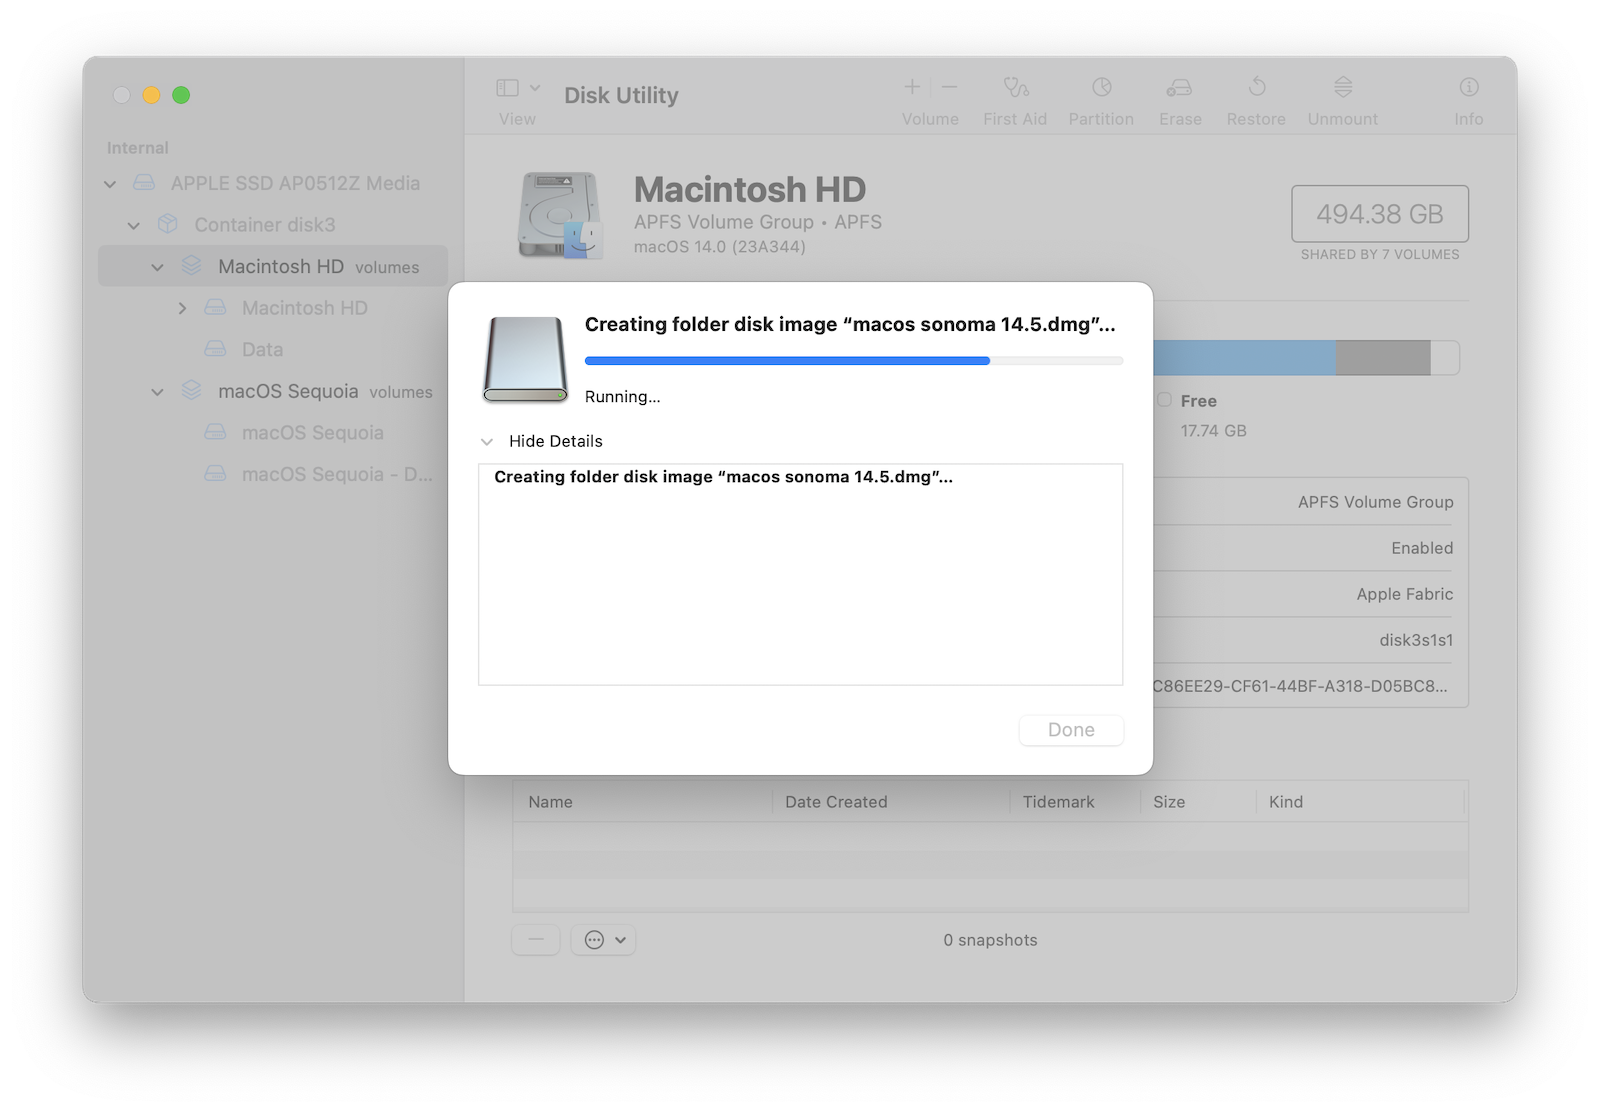1600x1112 pixels.
Task: Click the Hide Details label
Action: pos(556,441)
